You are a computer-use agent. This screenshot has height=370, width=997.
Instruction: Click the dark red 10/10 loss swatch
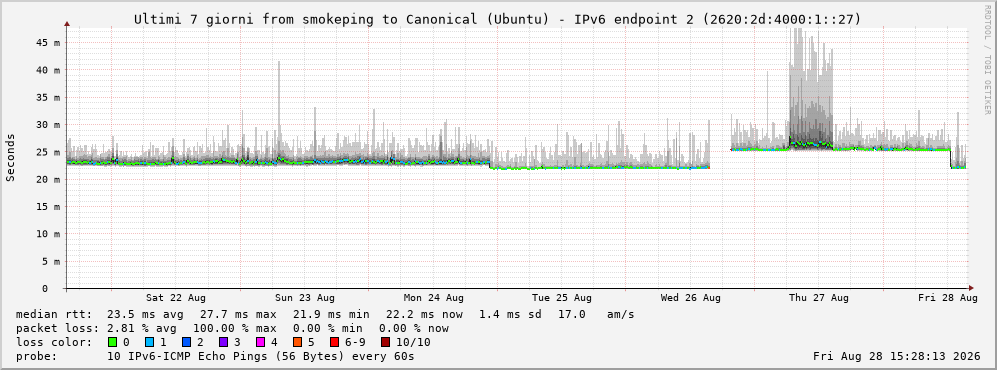[x=385, y=343]
